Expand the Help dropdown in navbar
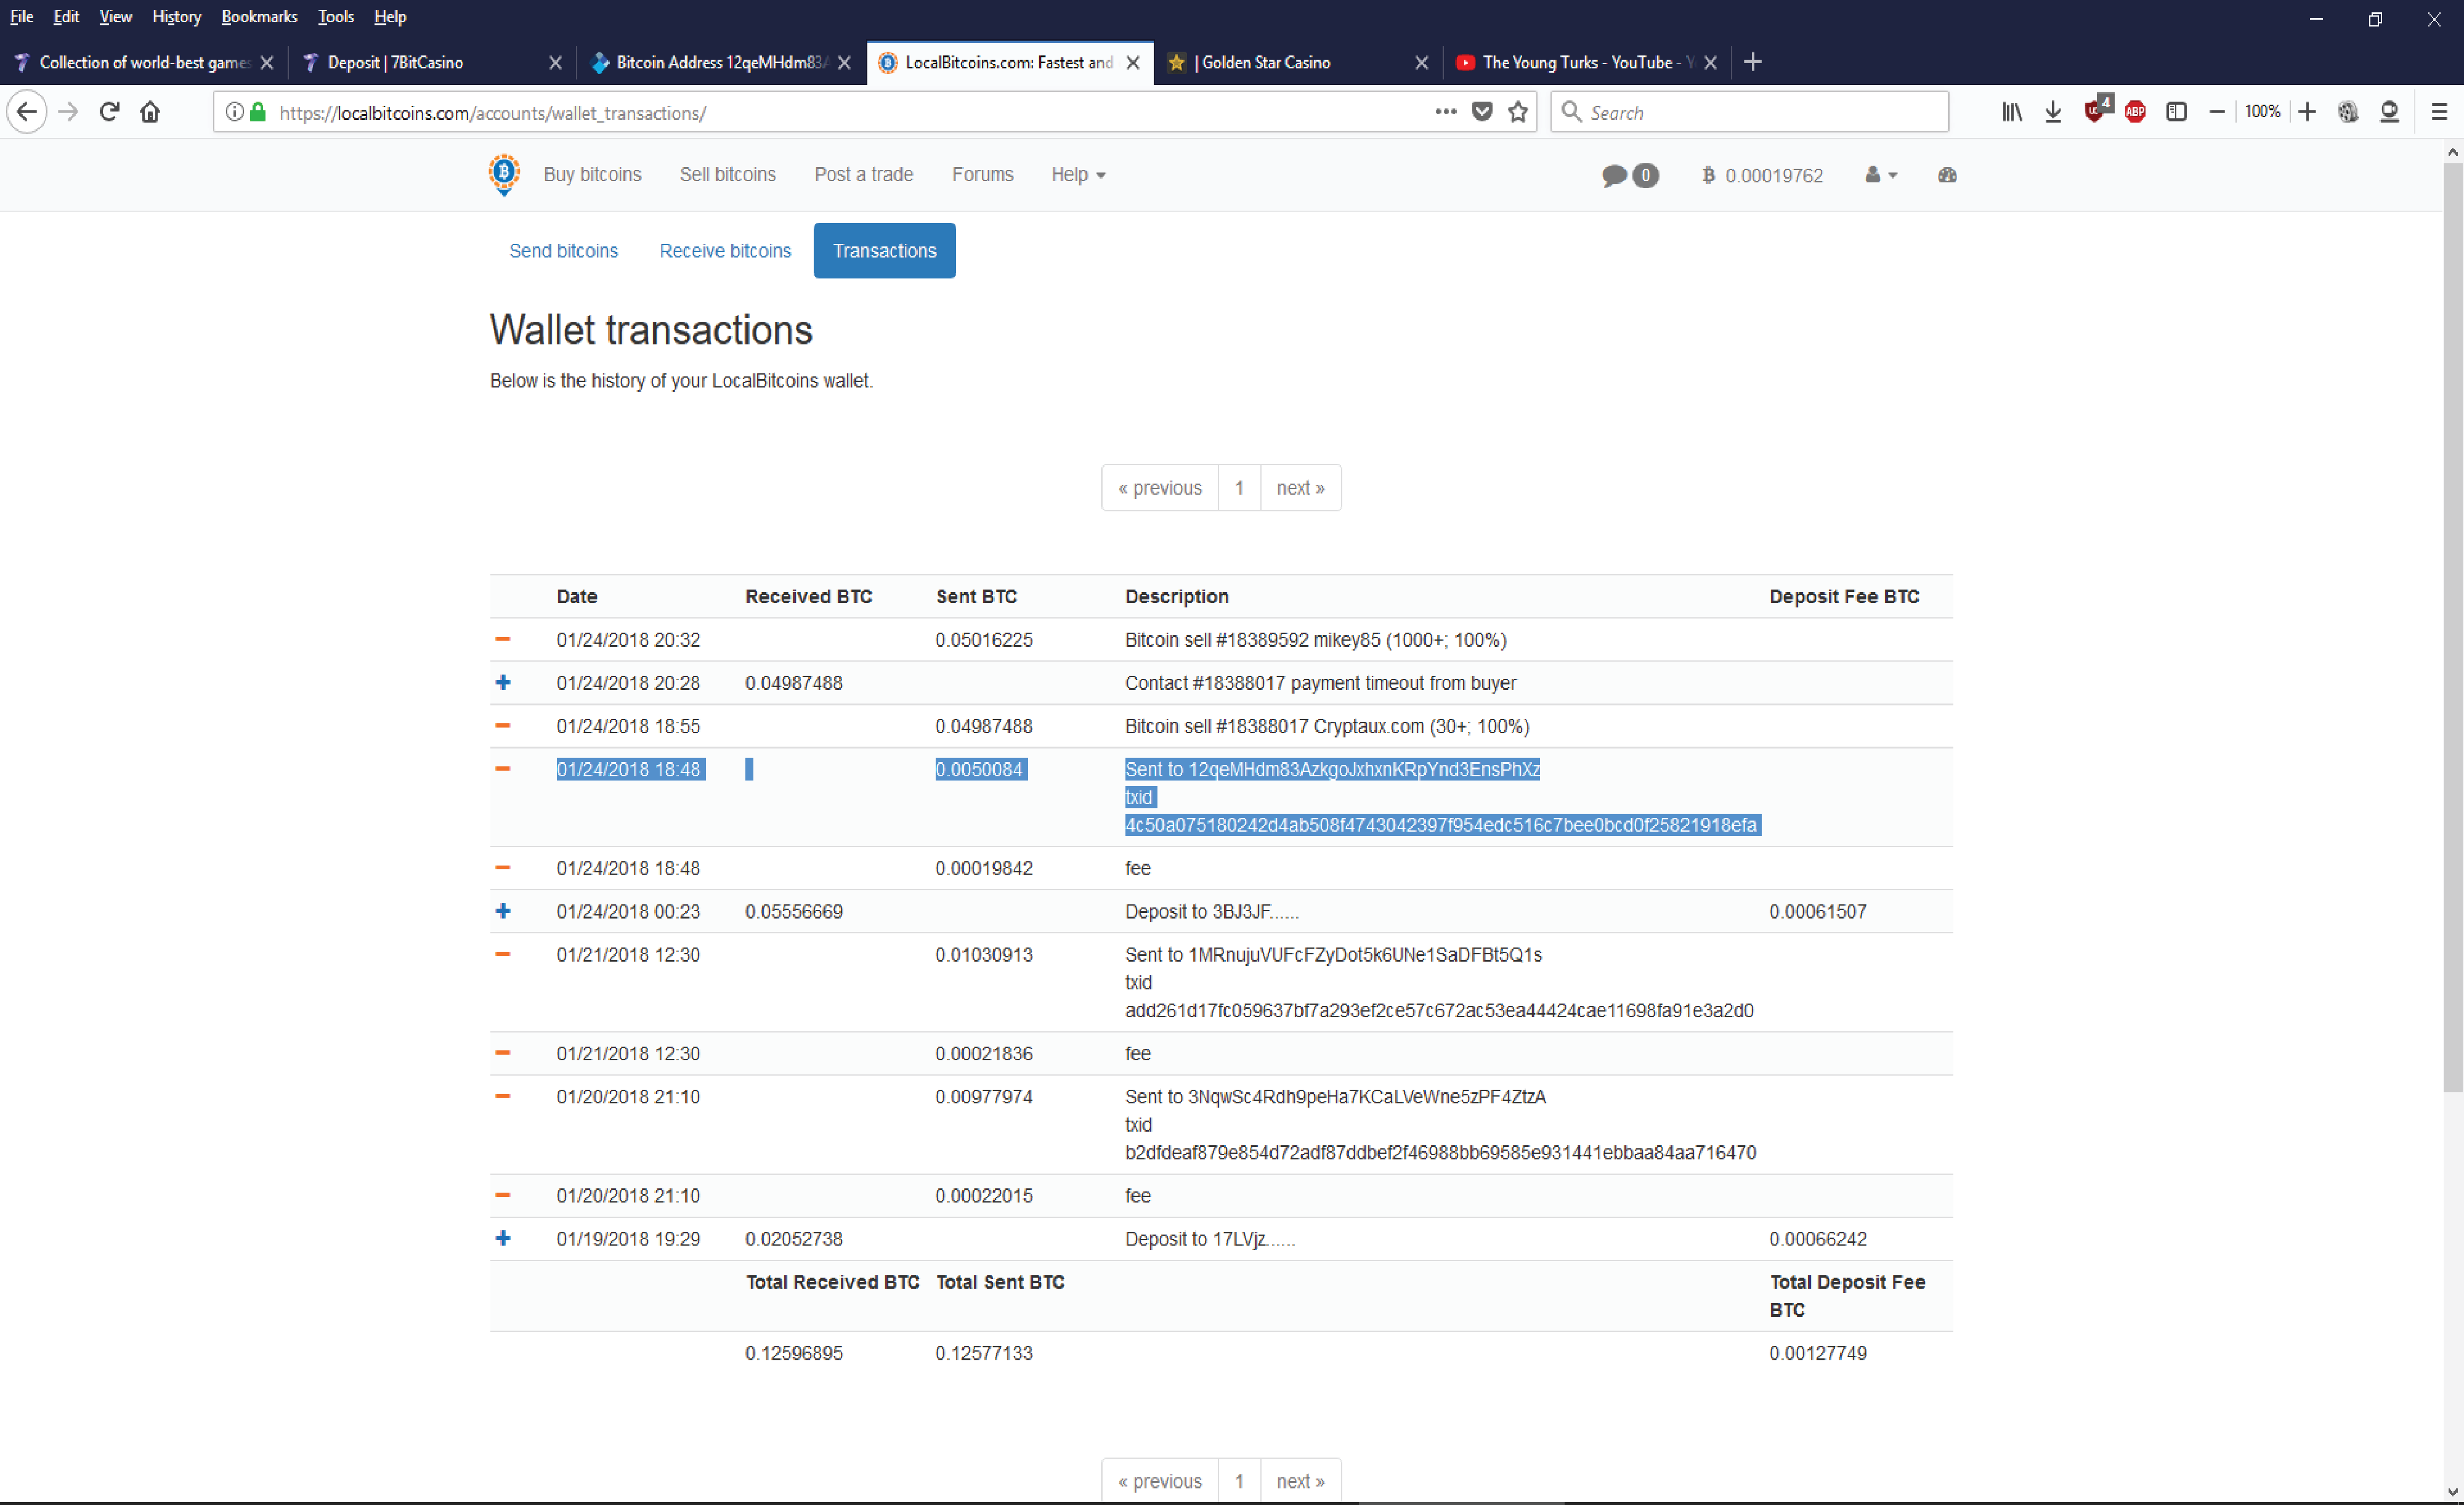2464x1505 pixels. pos(1078,175)
